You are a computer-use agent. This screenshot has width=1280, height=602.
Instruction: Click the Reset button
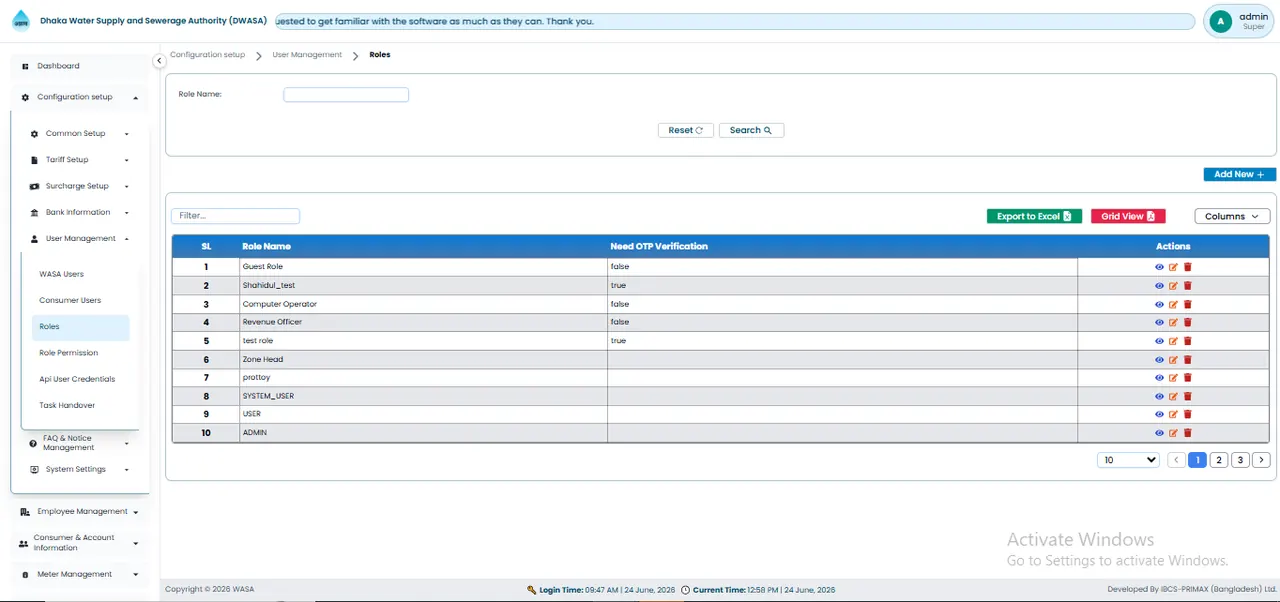(686, 130)
